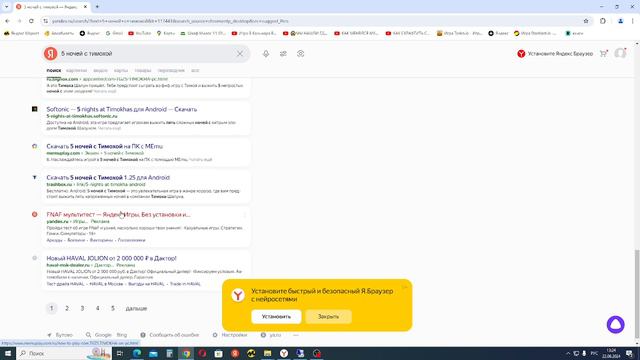Image resolution: width=640 pixels, height=360 pixels.
Task: Switch to the 'товары' tab
Action: (143, 70)
